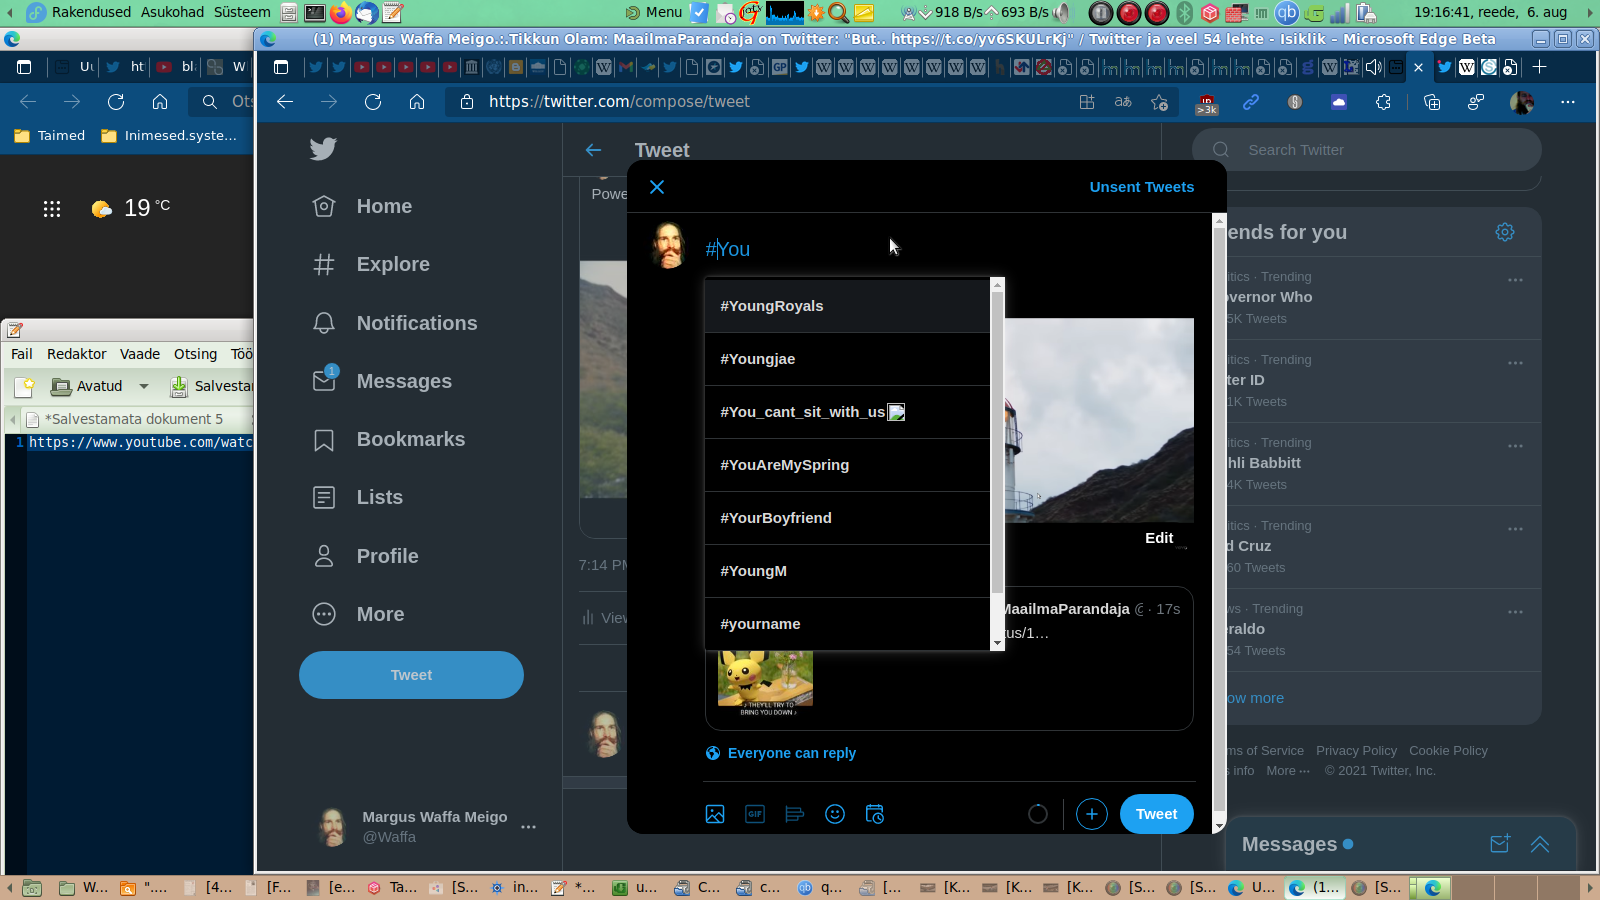This screenshot has width=1600, height=900.
Task: Go back using arrow beside Tweet heading
Action: (593, 150)
